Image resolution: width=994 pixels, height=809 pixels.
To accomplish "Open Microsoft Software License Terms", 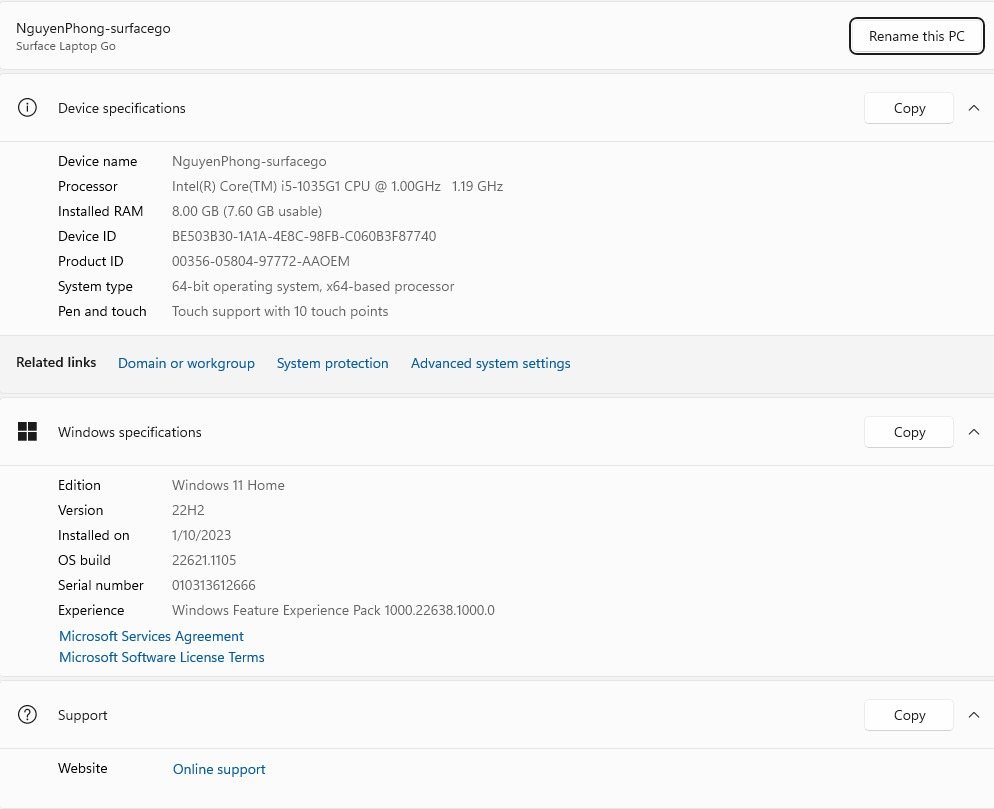I will 162,657.
